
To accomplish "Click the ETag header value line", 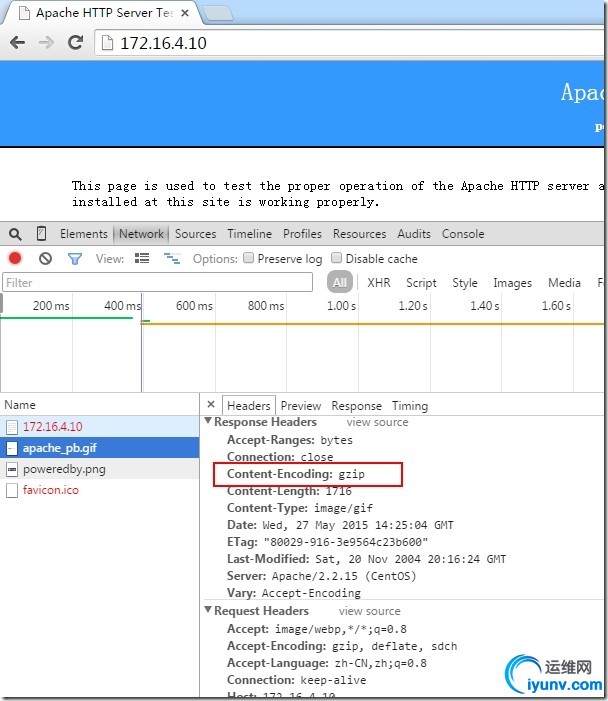I will click(328, 542).
